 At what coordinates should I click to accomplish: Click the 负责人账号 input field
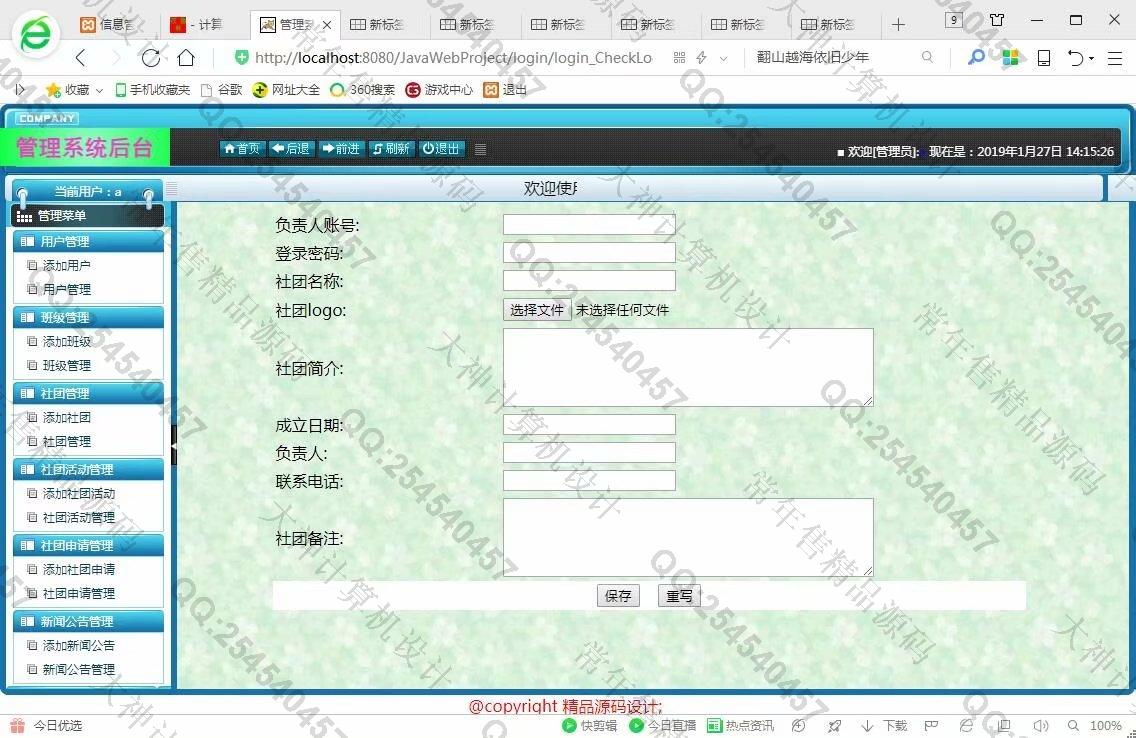[x=589, y=225]
